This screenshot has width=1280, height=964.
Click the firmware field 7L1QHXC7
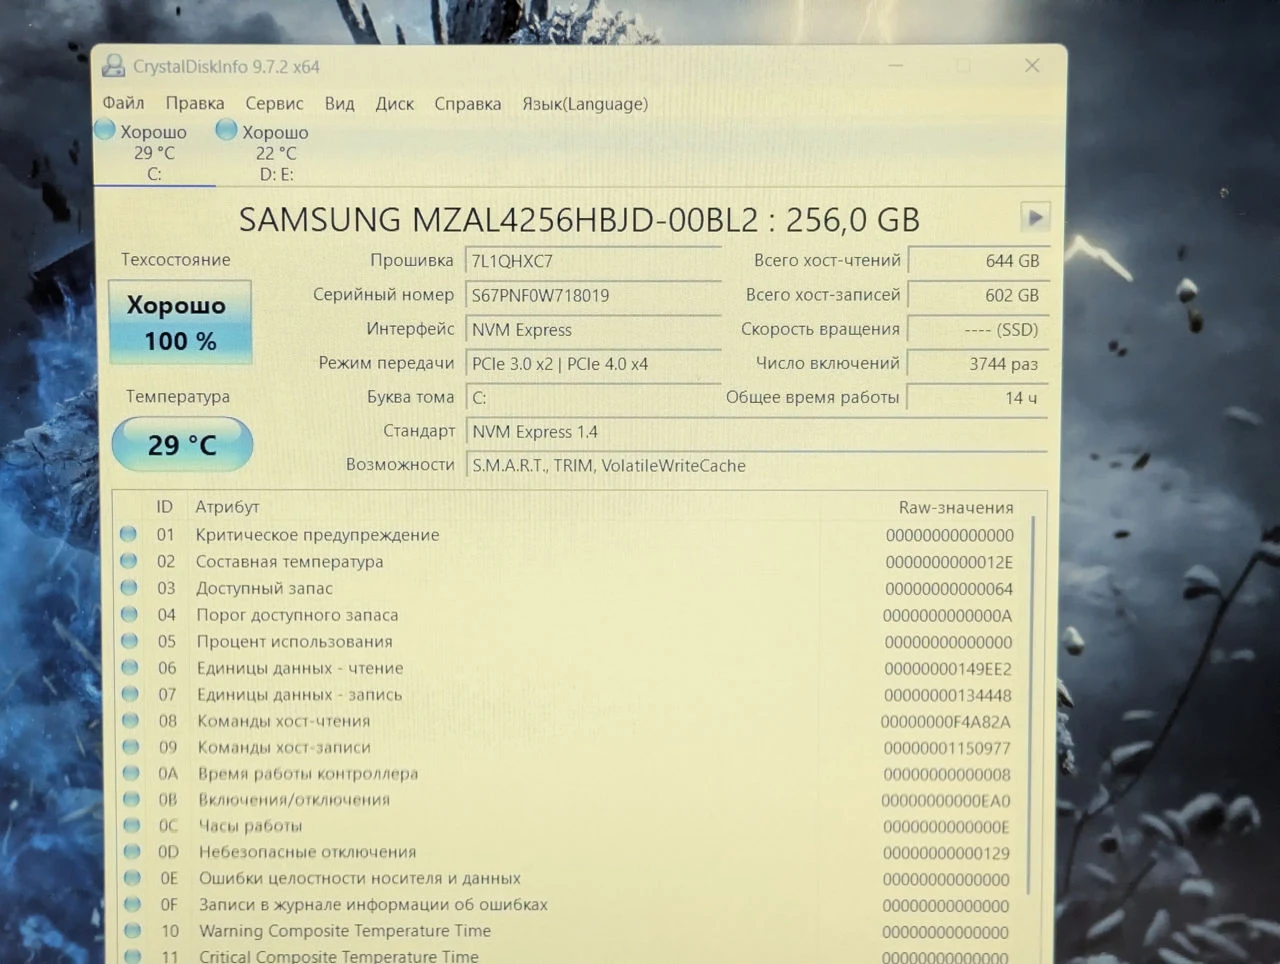[593, 261]
